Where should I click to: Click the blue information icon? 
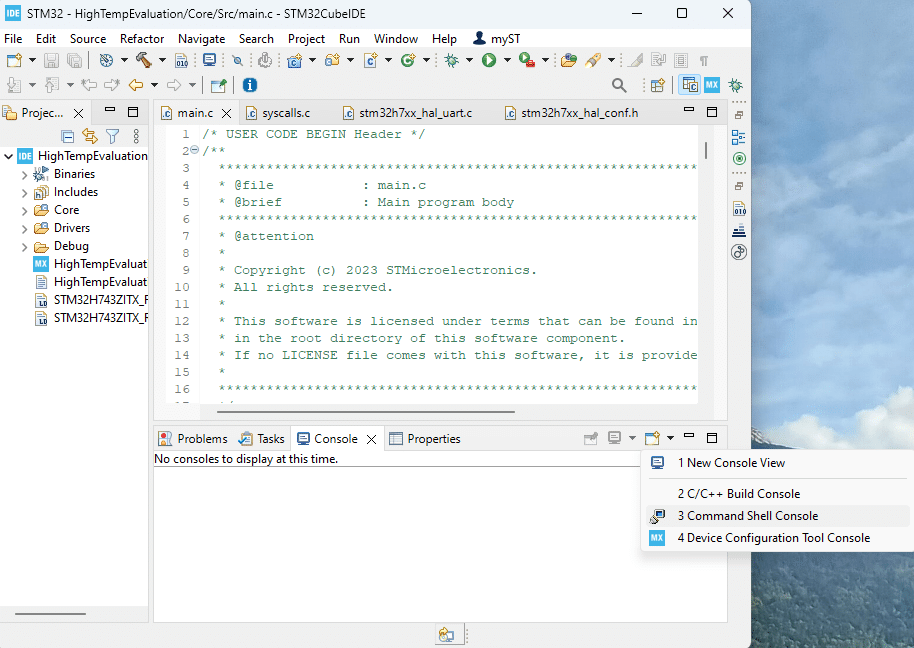pos(250,85)
